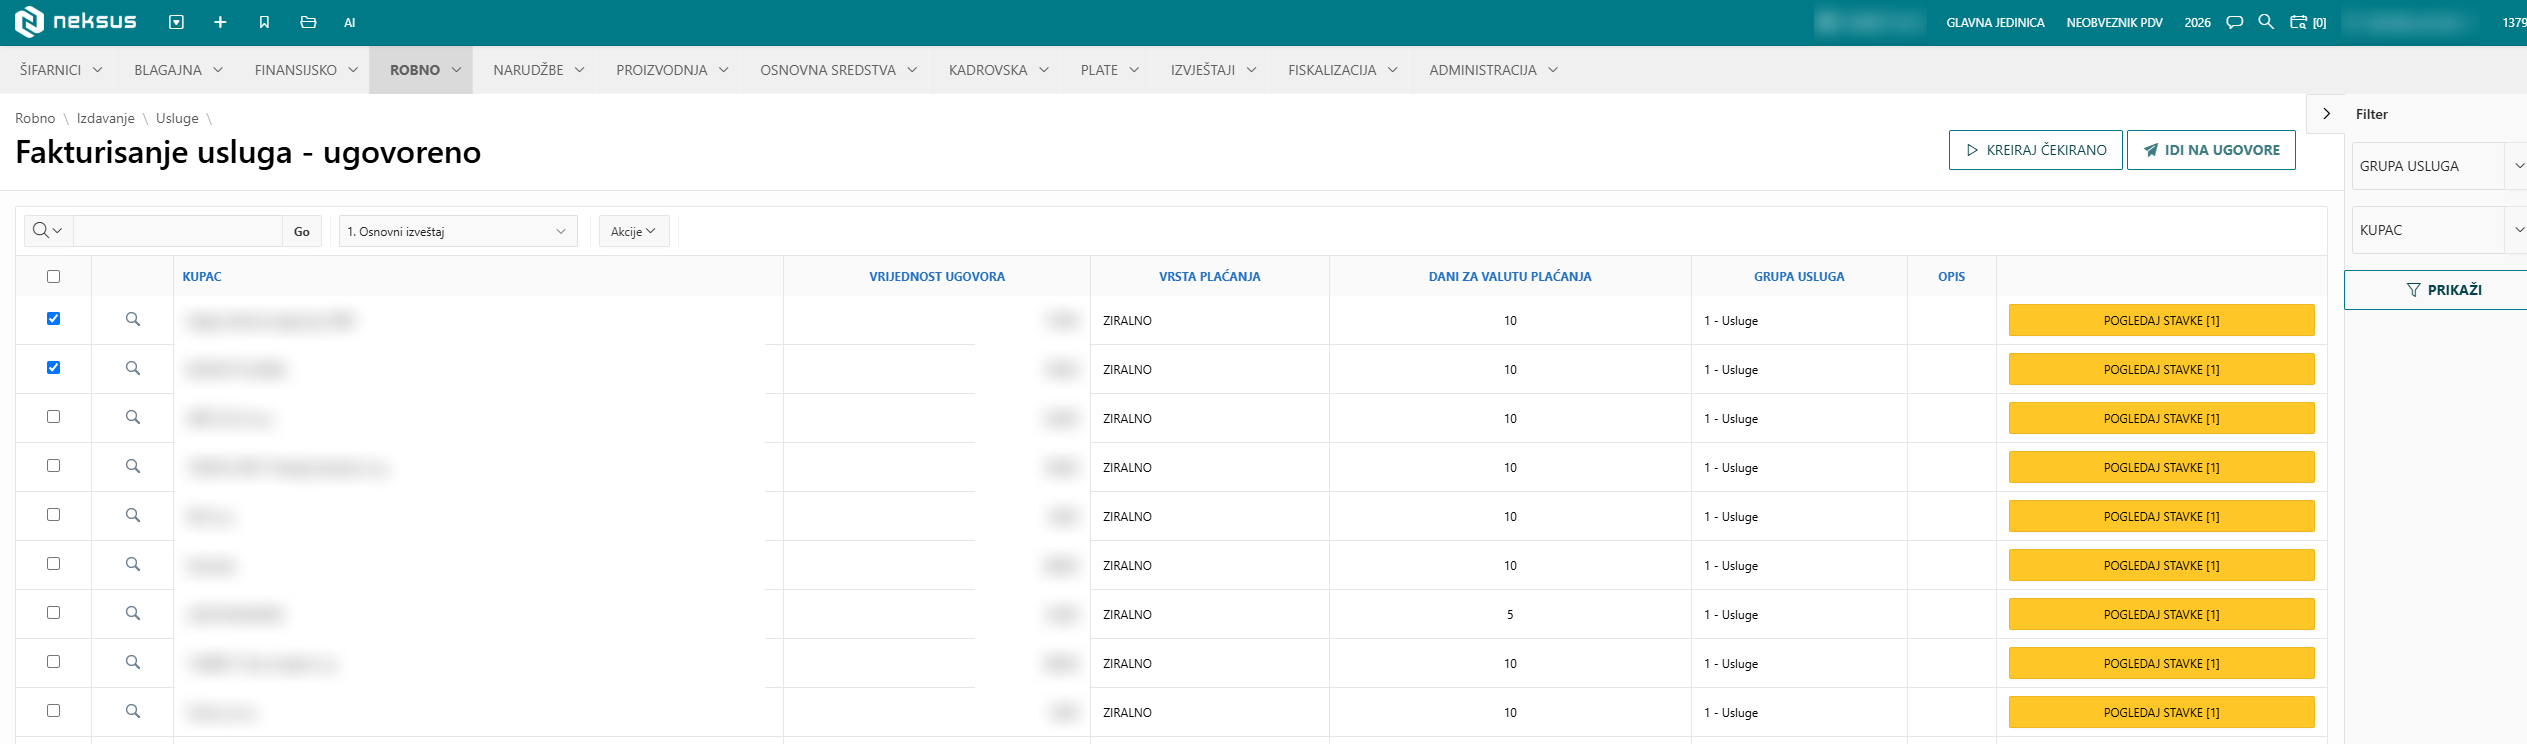Click the plus icon in top bar
Viewport: 2527px width, 744px height.
tap(220, 22)
